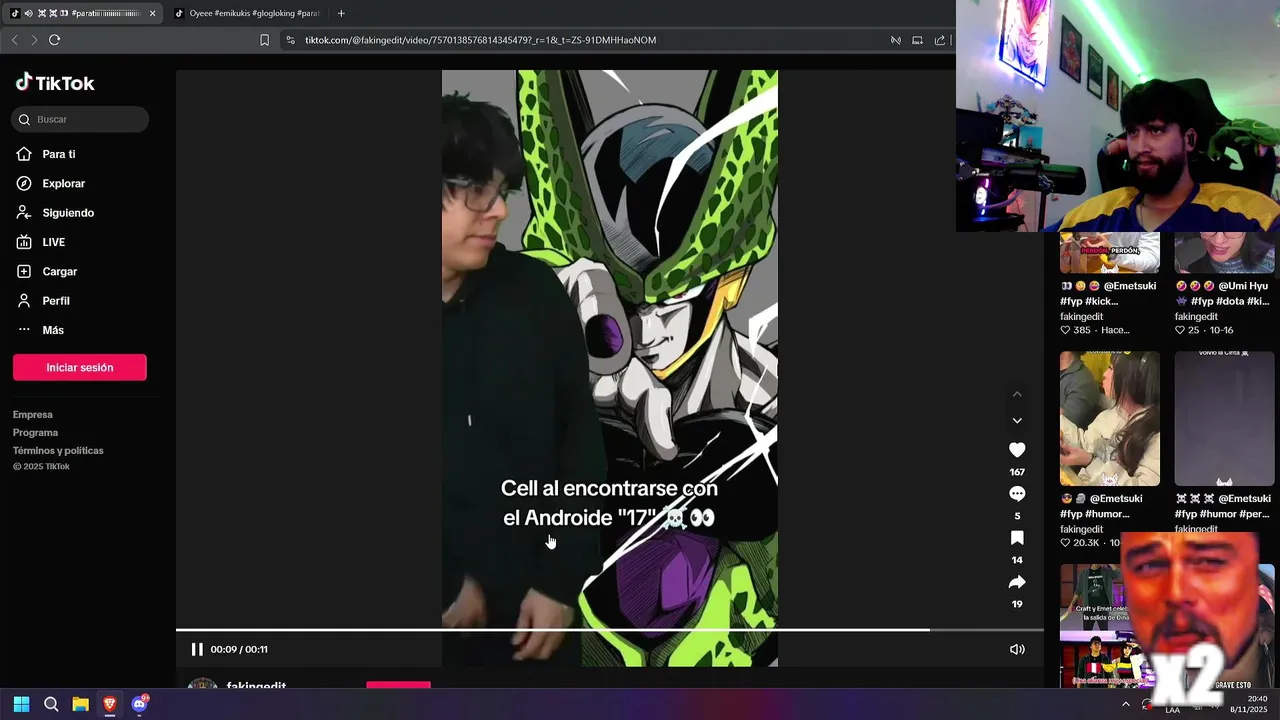Click the Iniciar sesión button
The image size is (1280, 720).
pyautogui.click(x=80, y=367)
